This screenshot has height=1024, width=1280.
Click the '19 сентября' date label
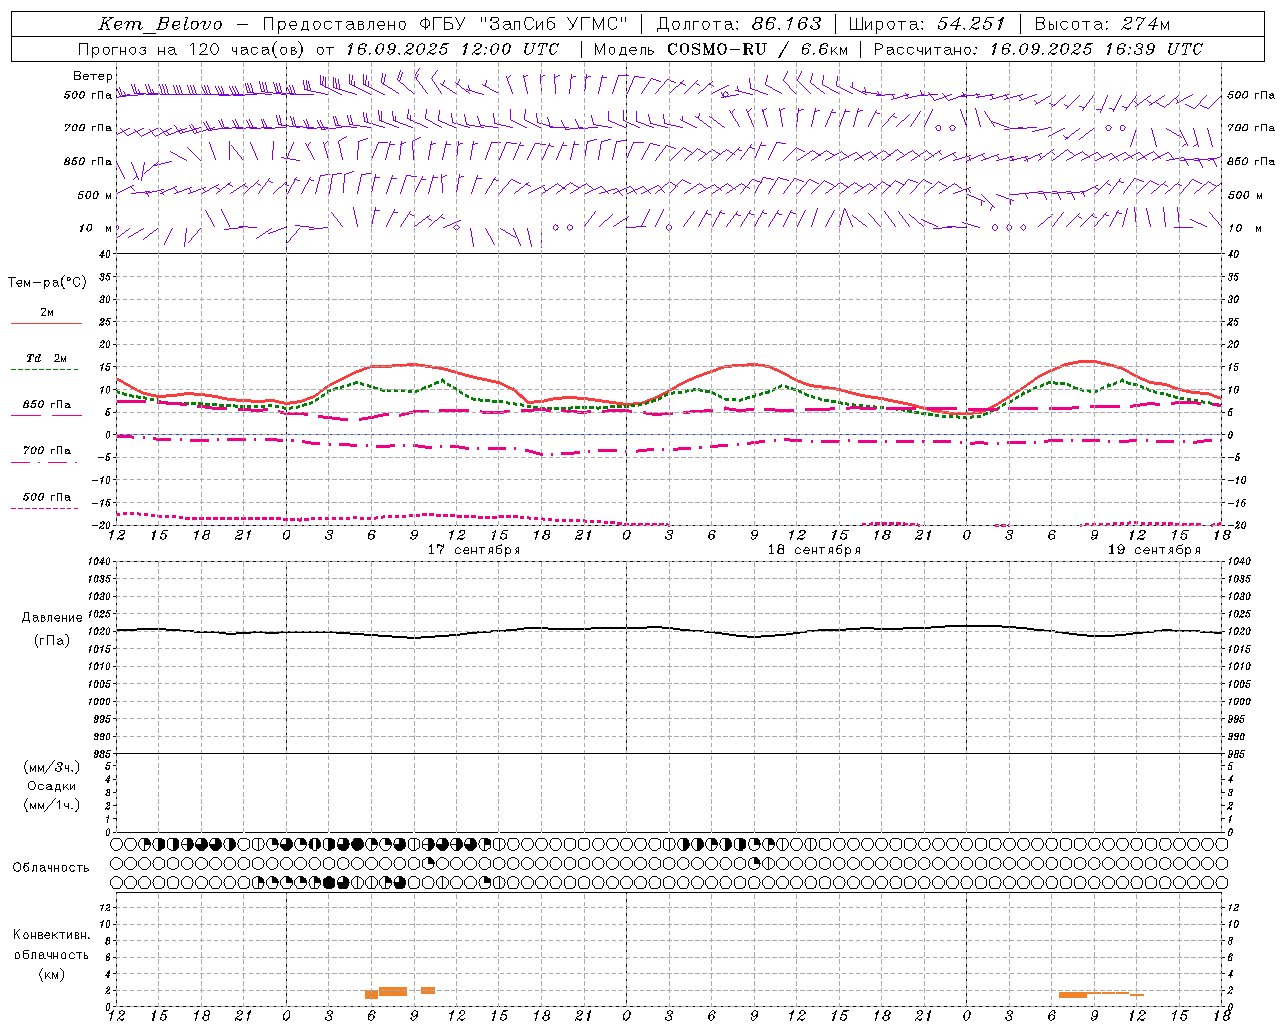[x=1154, y=550]
